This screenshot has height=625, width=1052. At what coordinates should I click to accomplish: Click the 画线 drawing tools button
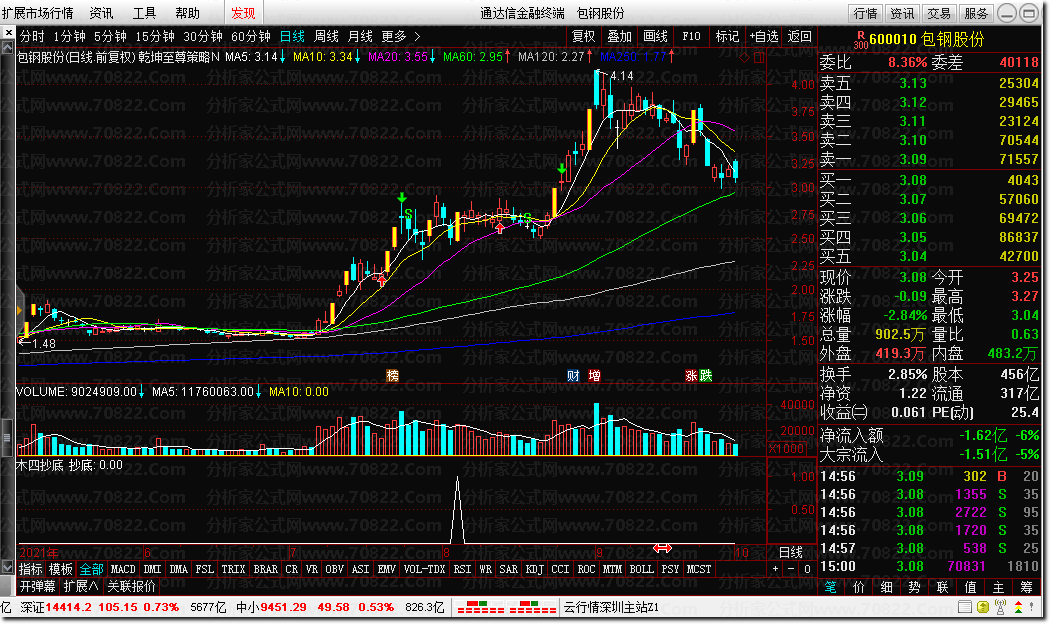coord(655,36)
